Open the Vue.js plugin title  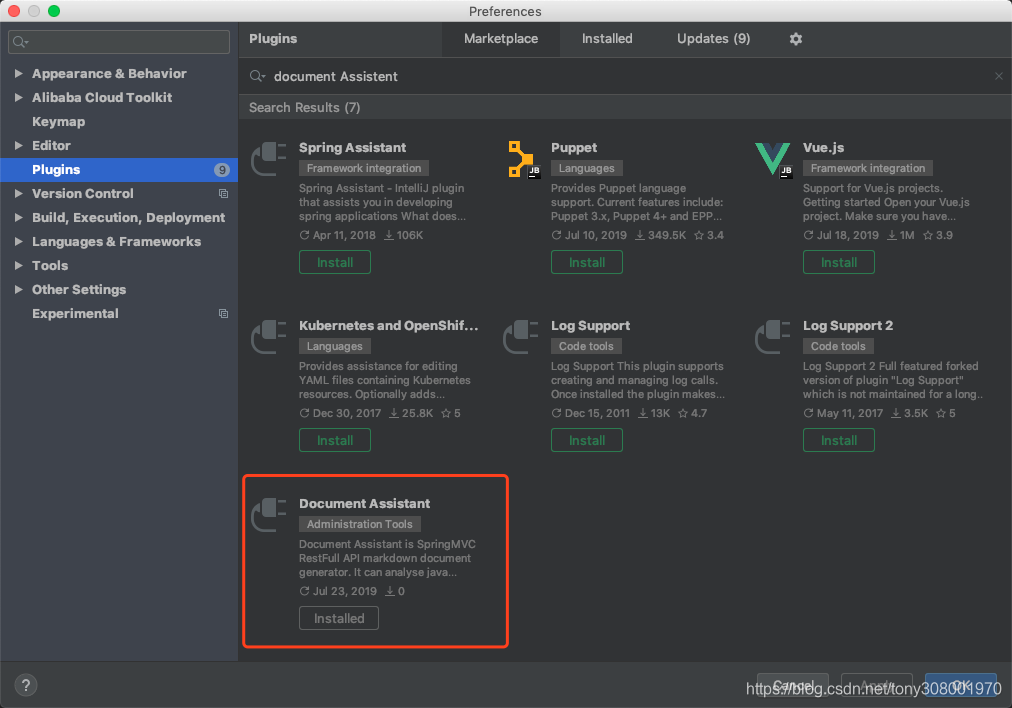(x=824, y=148)
